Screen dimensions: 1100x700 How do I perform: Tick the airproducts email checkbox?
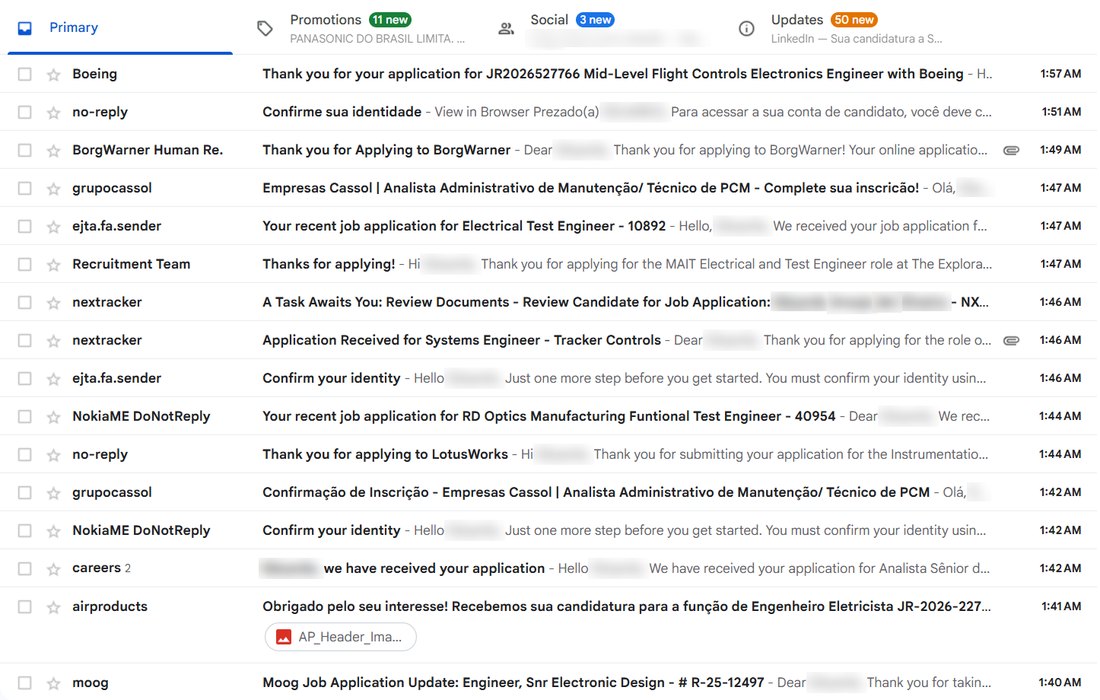tap(25, 606)
